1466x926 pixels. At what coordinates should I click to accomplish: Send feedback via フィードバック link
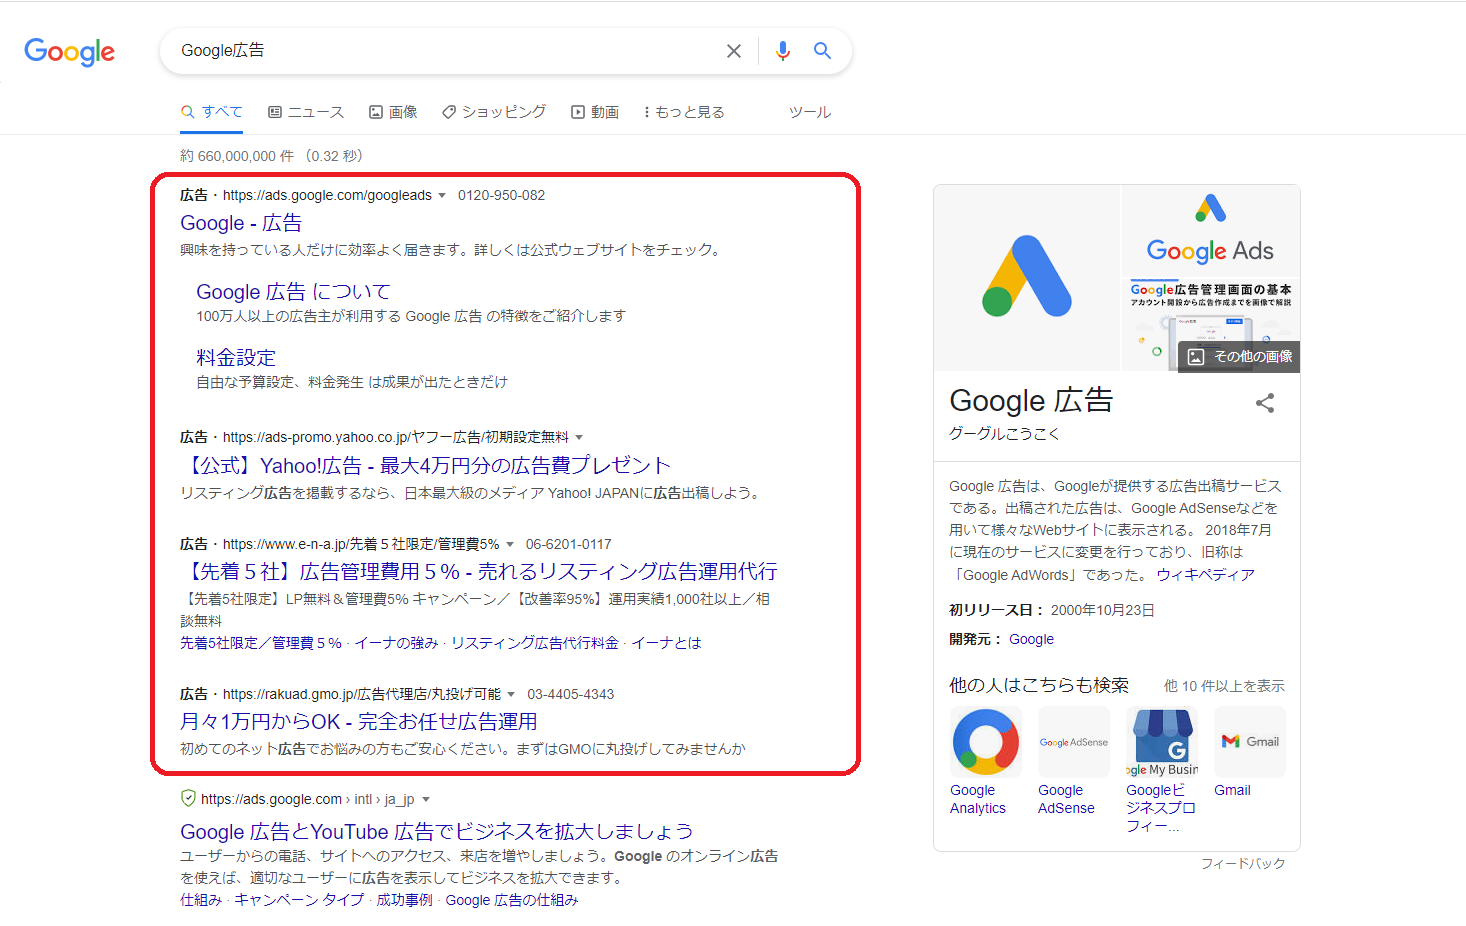point(1243,863)
